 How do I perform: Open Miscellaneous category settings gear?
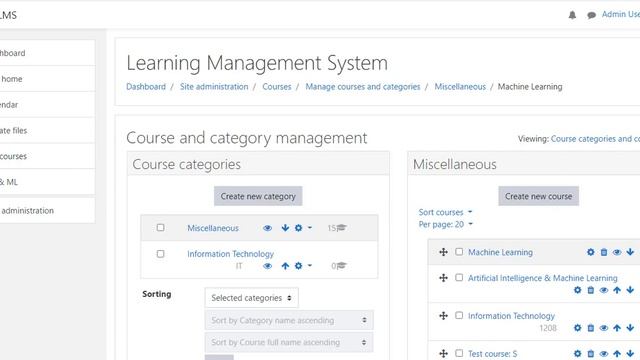tap(299, 228)
